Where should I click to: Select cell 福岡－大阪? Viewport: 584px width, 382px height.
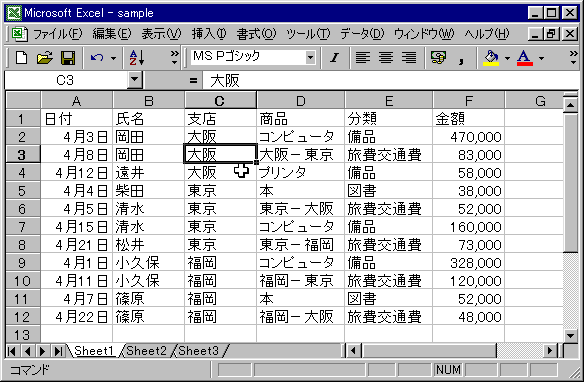pyautogui.click(x=301, y=317)
